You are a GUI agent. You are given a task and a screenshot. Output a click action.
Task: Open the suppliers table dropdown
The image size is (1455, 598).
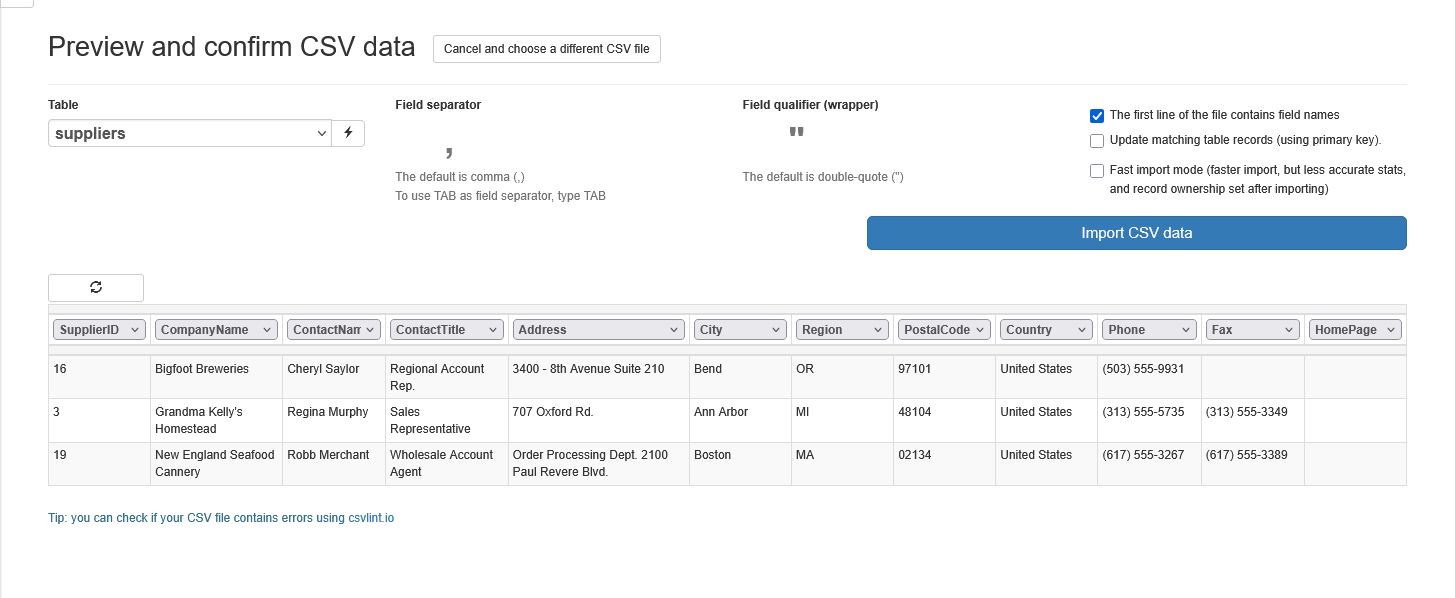189,133
